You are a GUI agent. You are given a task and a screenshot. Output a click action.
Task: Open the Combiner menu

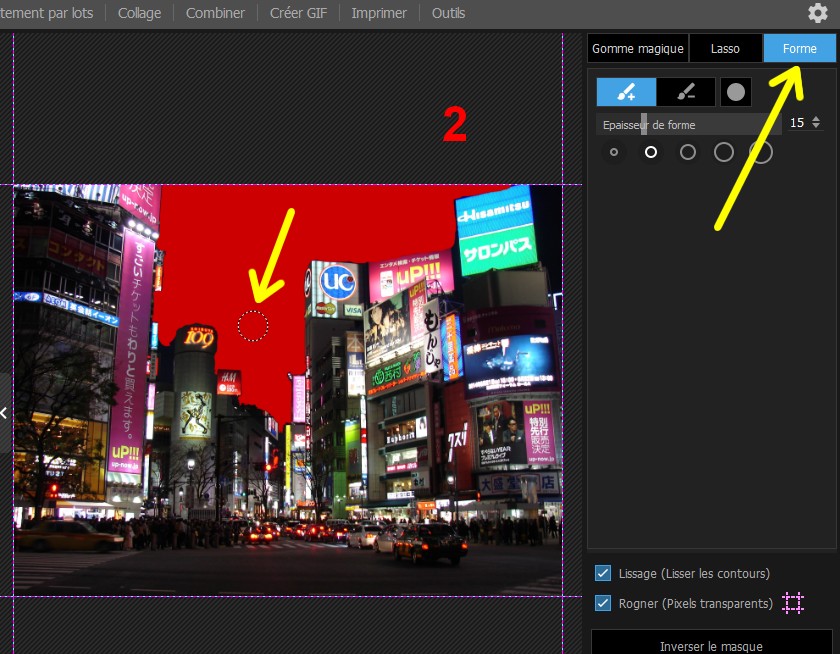(215, 13)
